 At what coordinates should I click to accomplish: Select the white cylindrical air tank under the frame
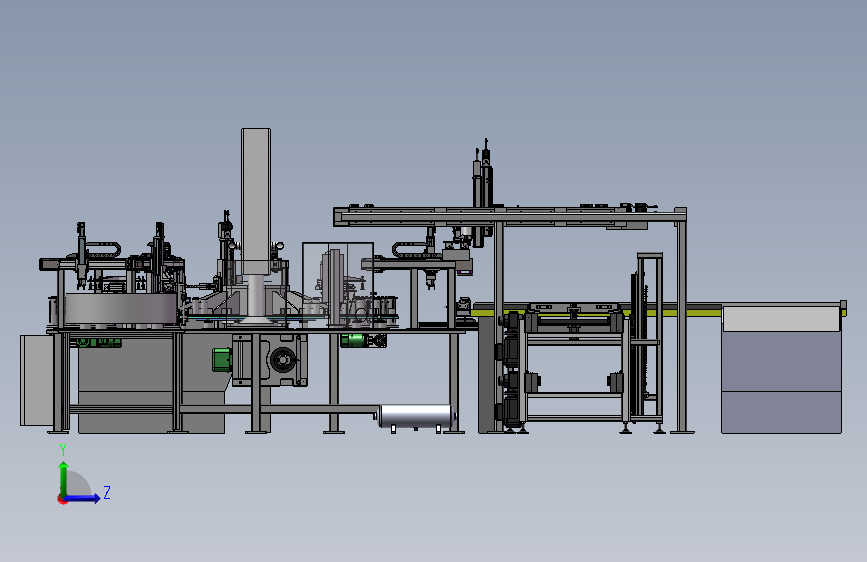(416, 417)
